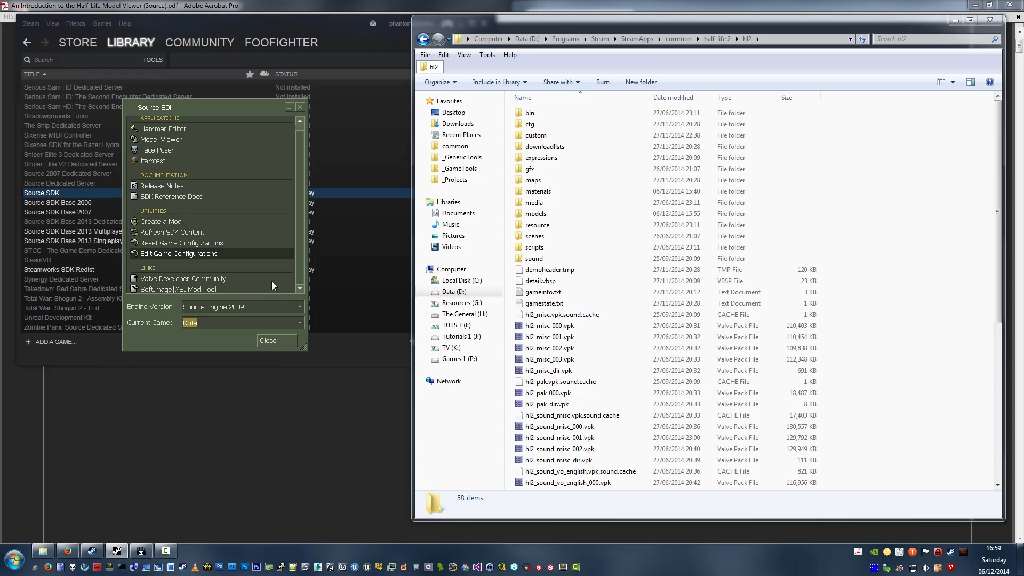The image size is (1024, 576).
Task: Go back with Steam's back arrow
Action: pyautogui.click(x=27, y=42)
